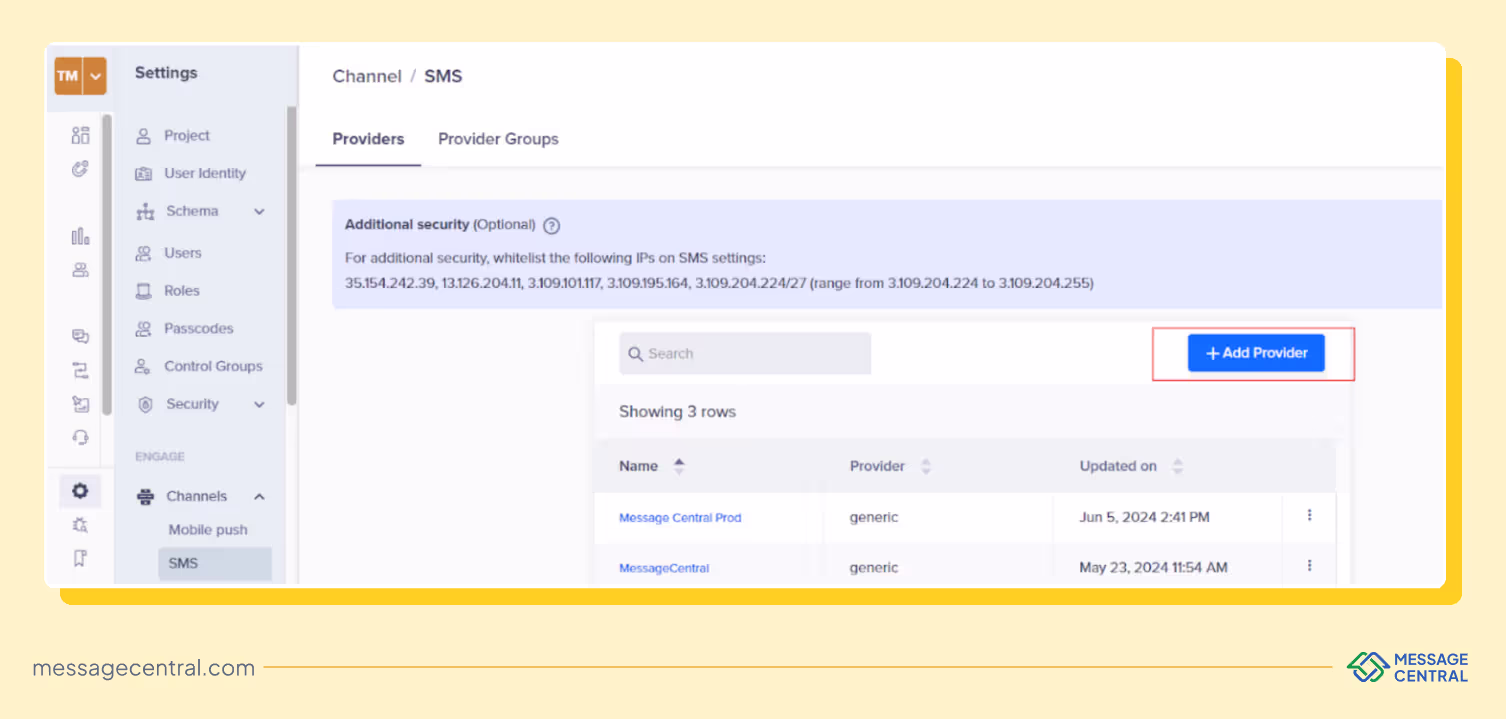Click the Channels printer icon
Image resolution: width=1506 pixels, height=719 pixels.
pos(146,497)
